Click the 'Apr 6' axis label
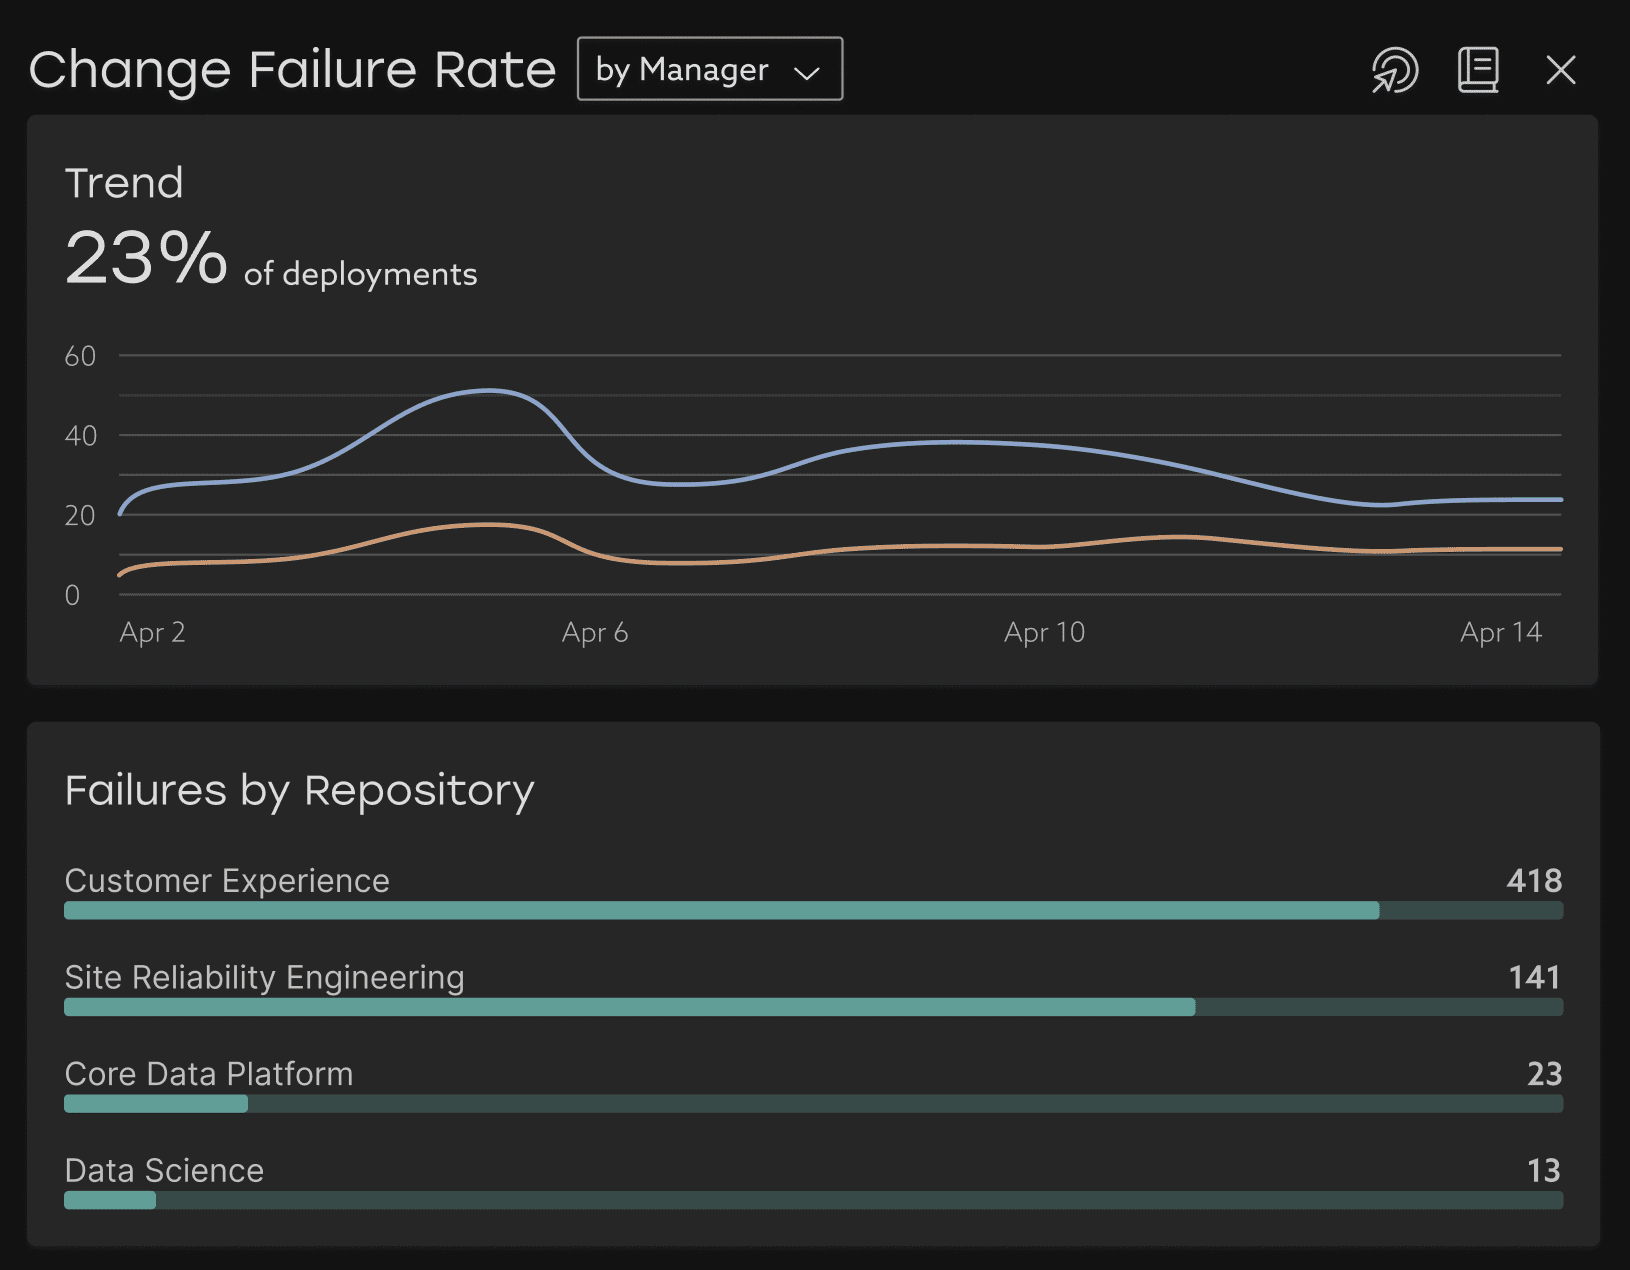This screenshot has height=1270, width=1630. click(595, 632)
